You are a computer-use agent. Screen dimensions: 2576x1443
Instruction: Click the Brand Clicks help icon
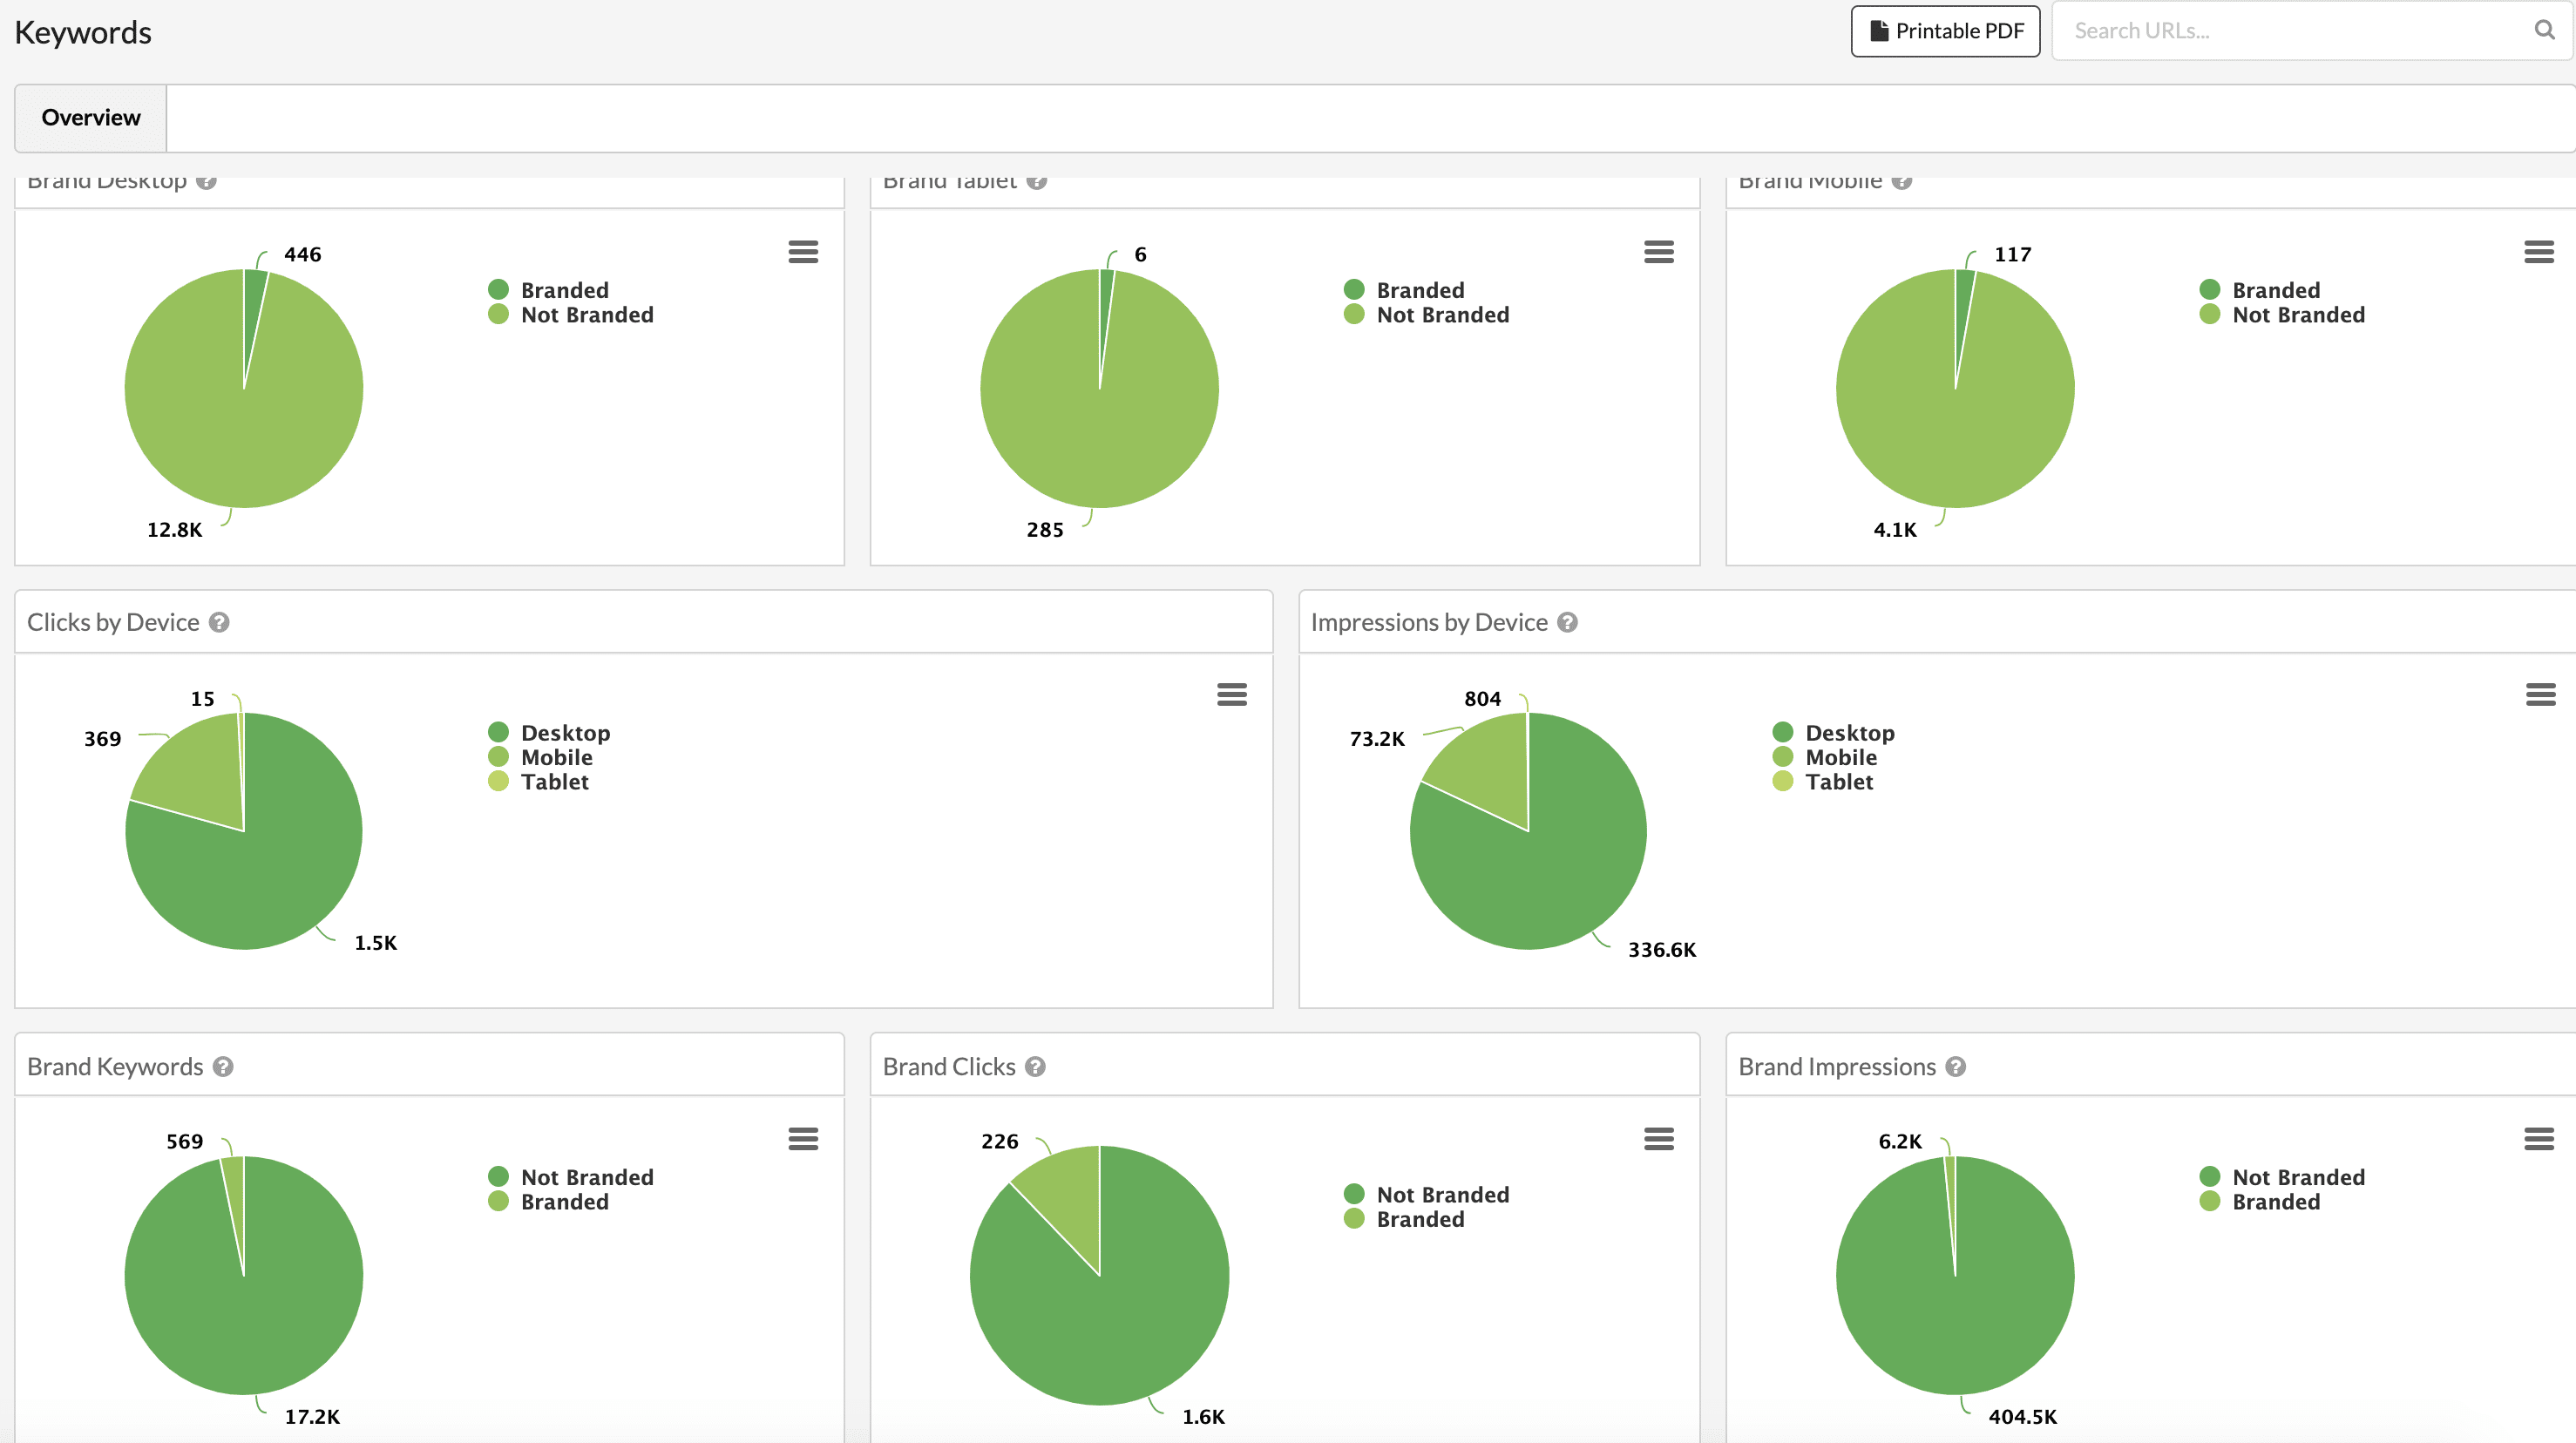click(1035, 1066)
